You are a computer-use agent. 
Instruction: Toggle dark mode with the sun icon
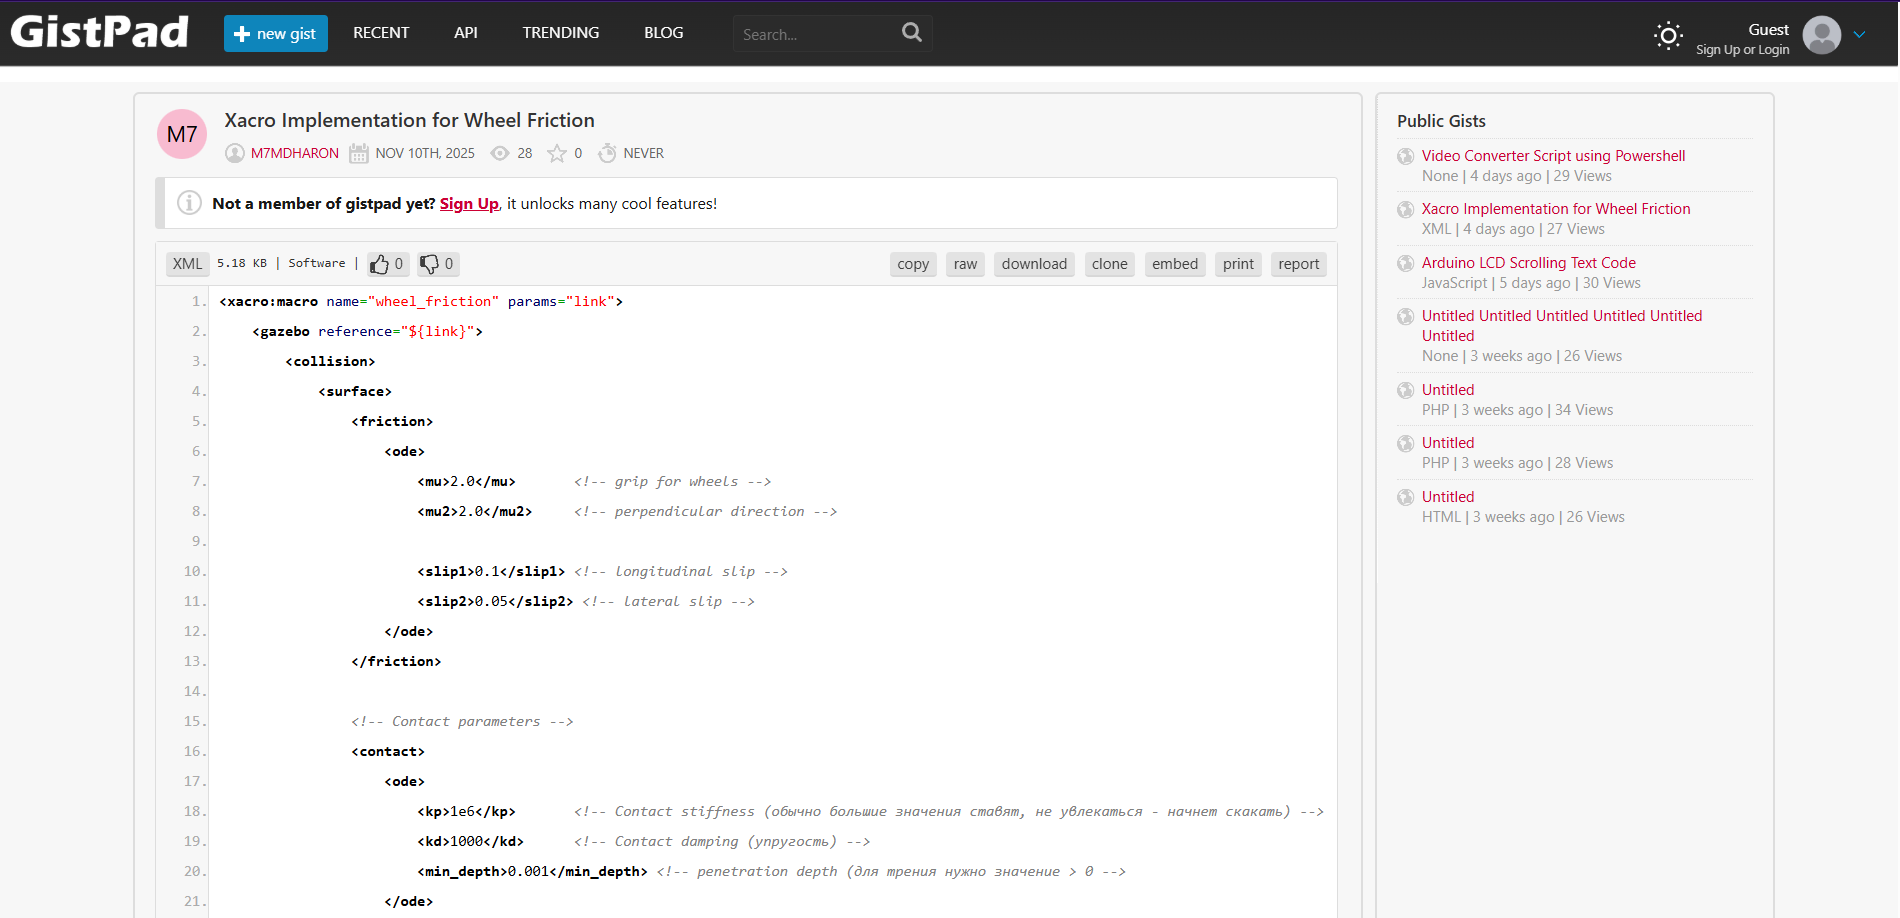point(1667,35)
